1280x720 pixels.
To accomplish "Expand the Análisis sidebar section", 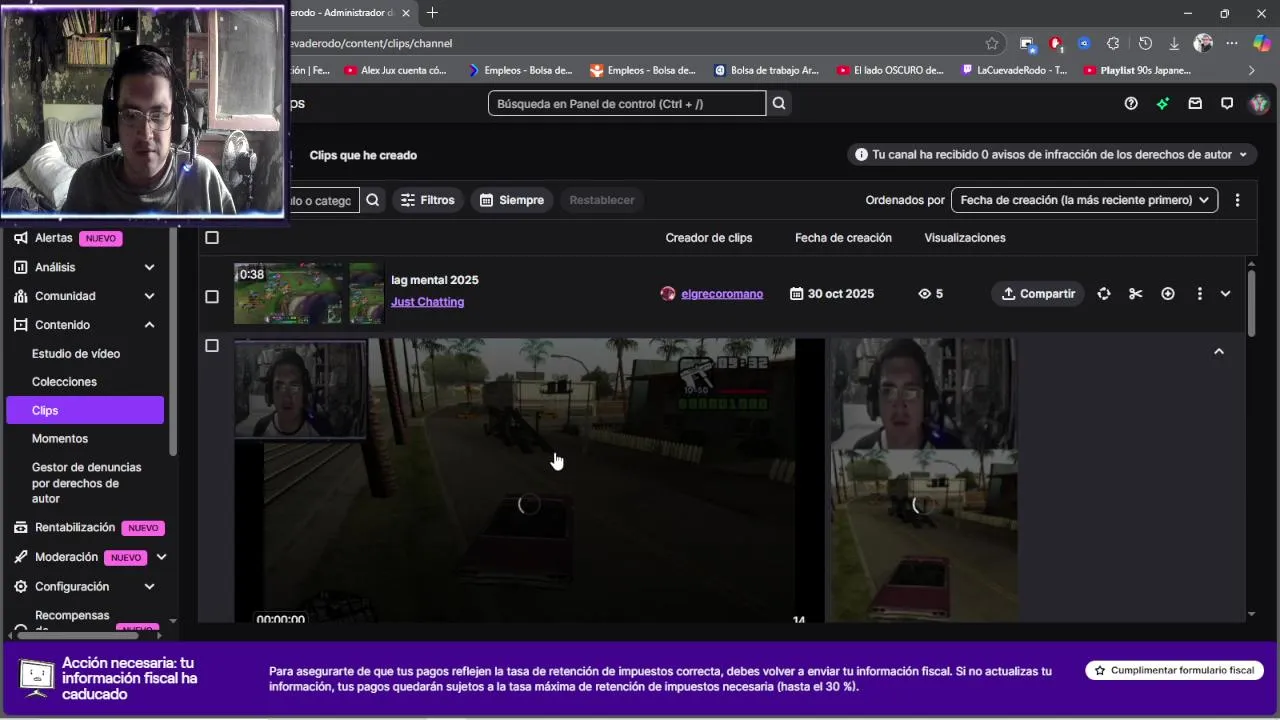I will point(149,267).
